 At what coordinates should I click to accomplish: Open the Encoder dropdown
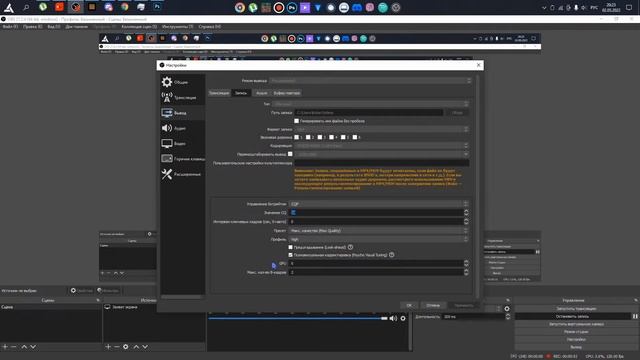(x=382, y=146)
